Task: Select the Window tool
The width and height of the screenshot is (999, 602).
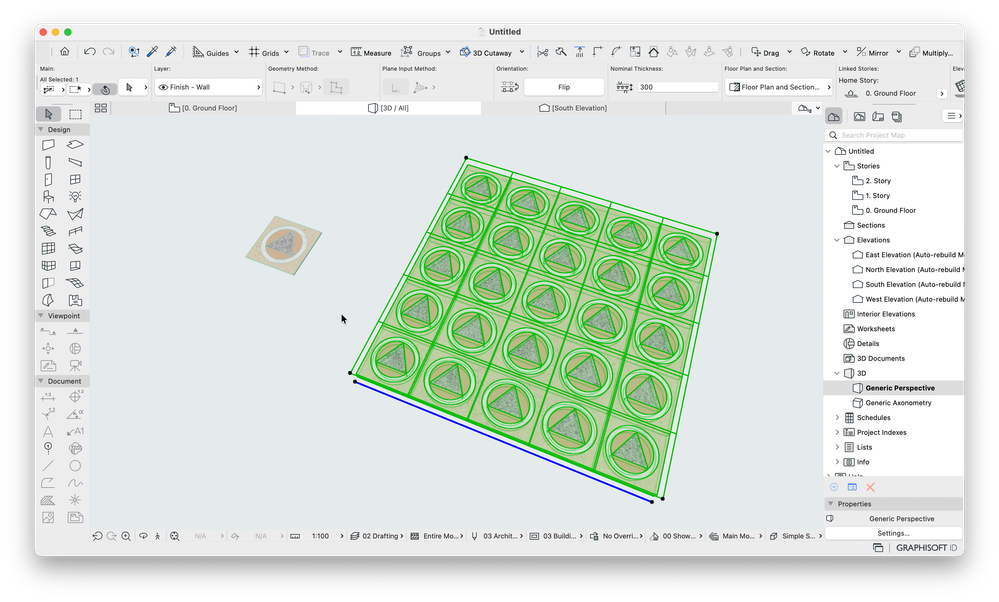Action: tap(75, 180)
